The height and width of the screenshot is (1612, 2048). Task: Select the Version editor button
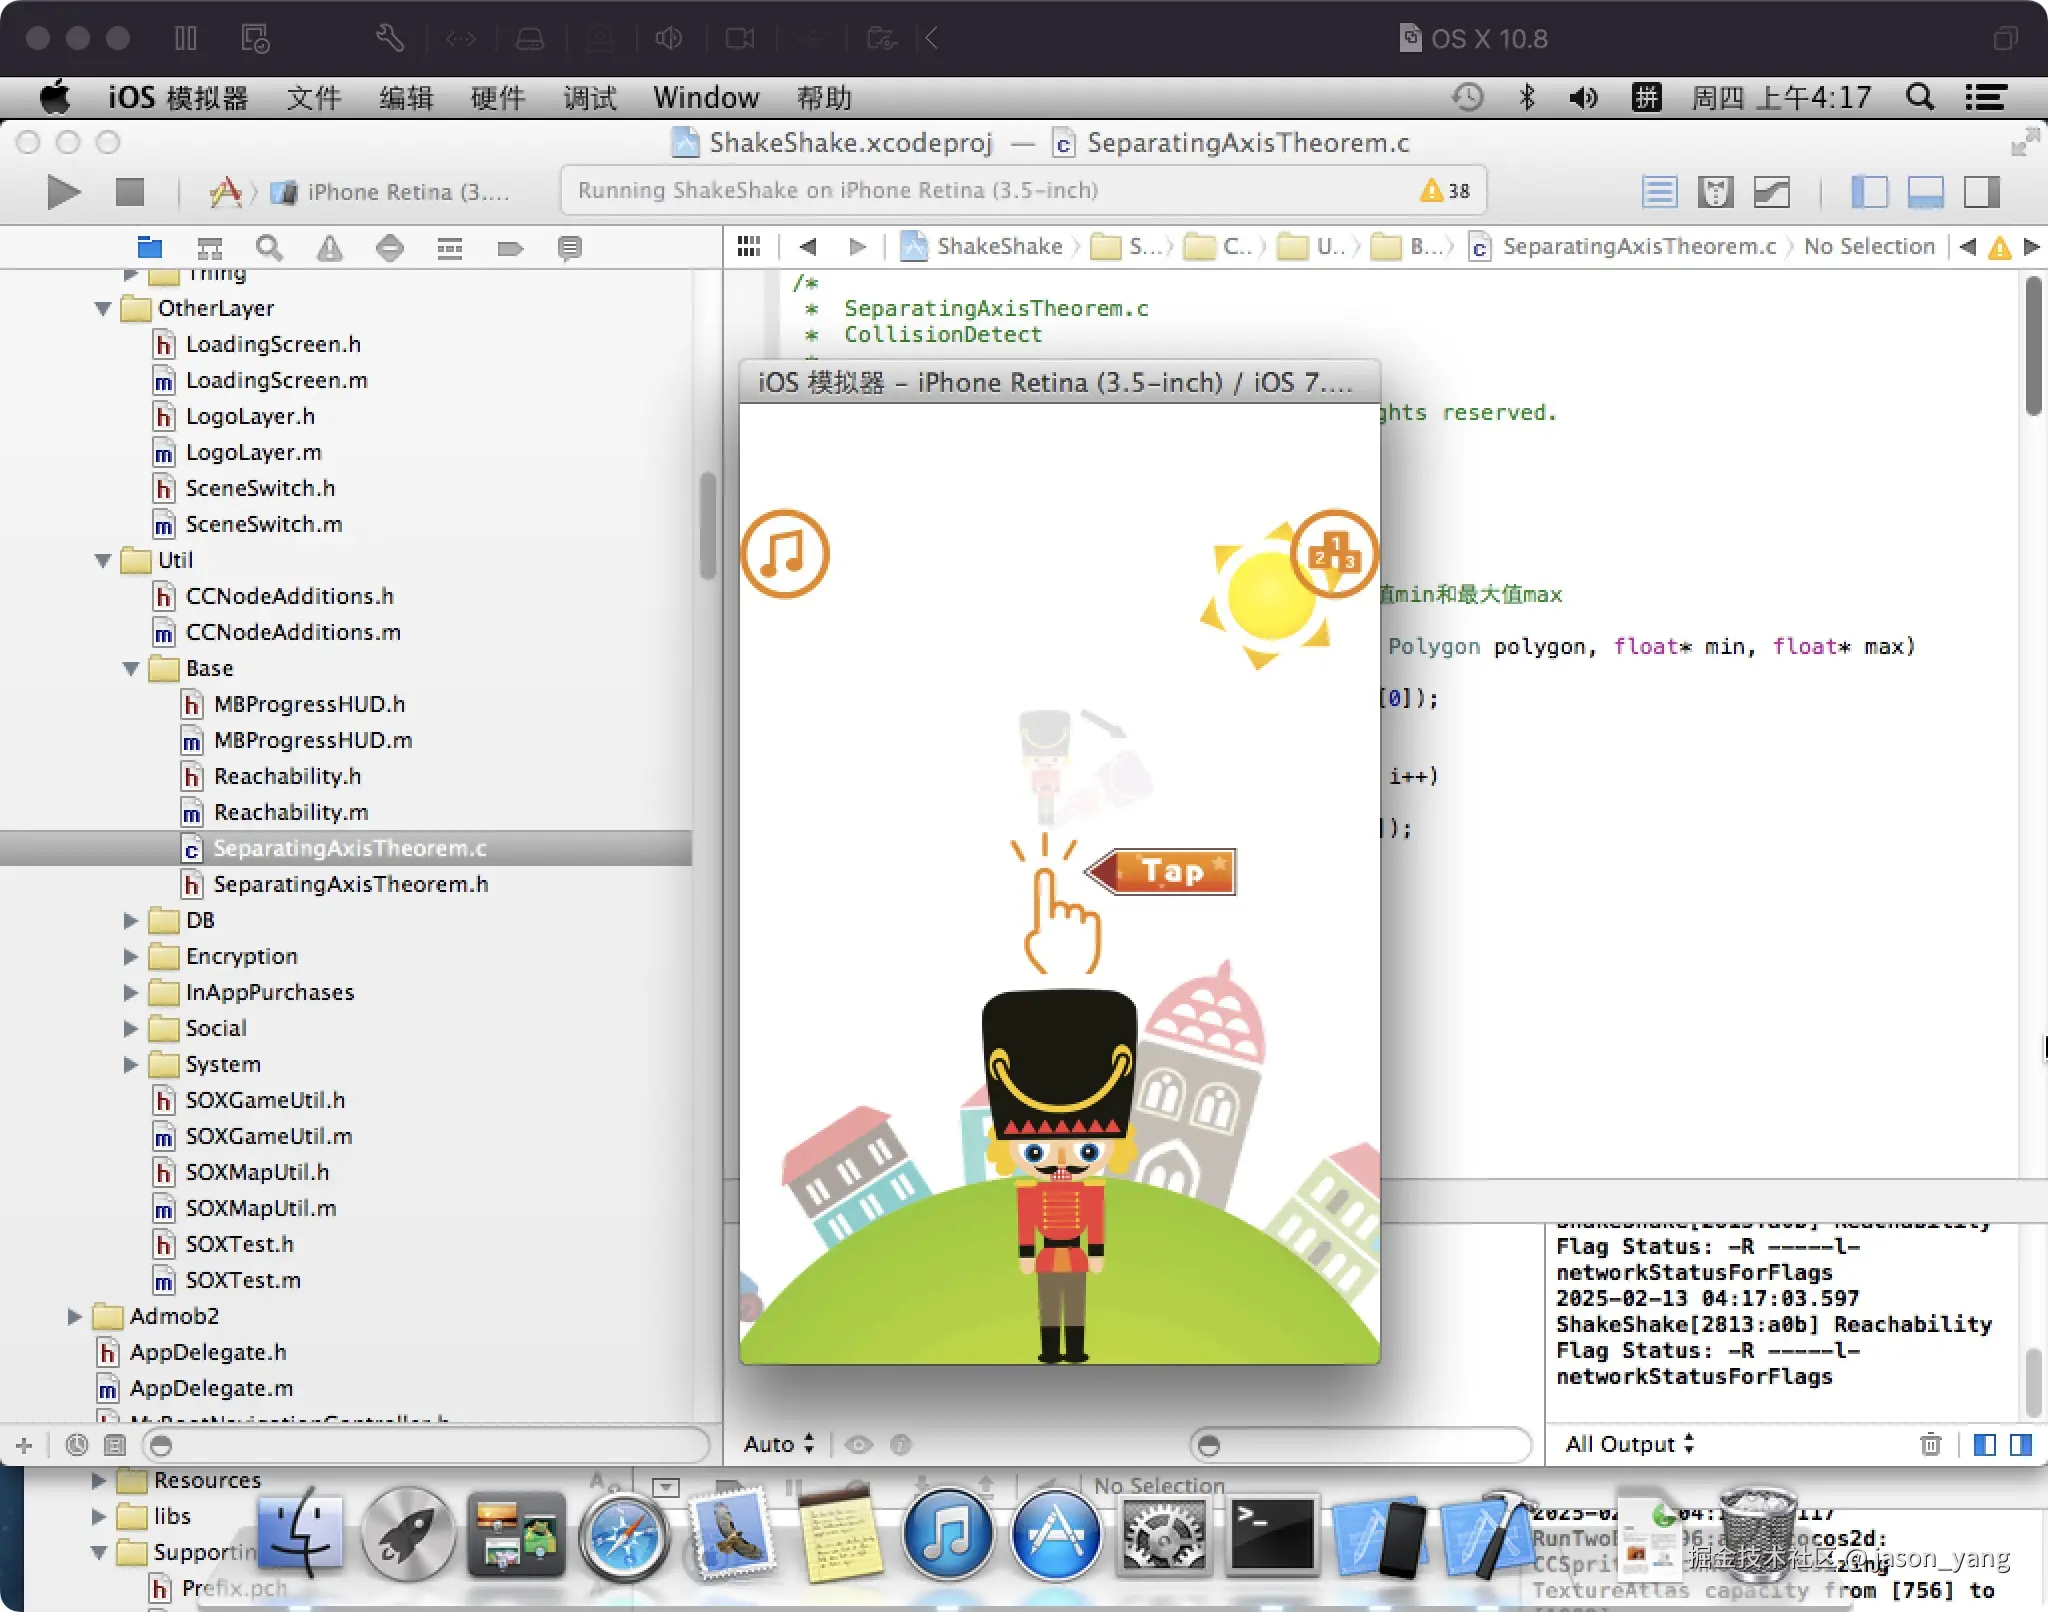1771,191
